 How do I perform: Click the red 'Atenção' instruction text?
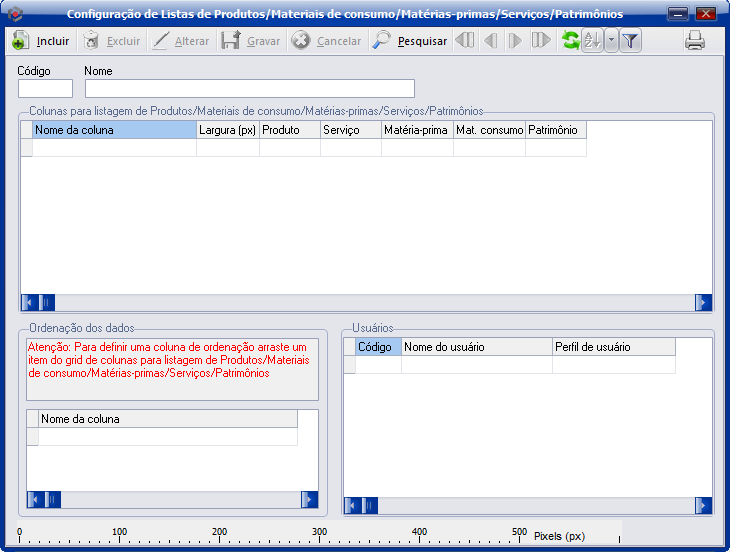[169, 360]
